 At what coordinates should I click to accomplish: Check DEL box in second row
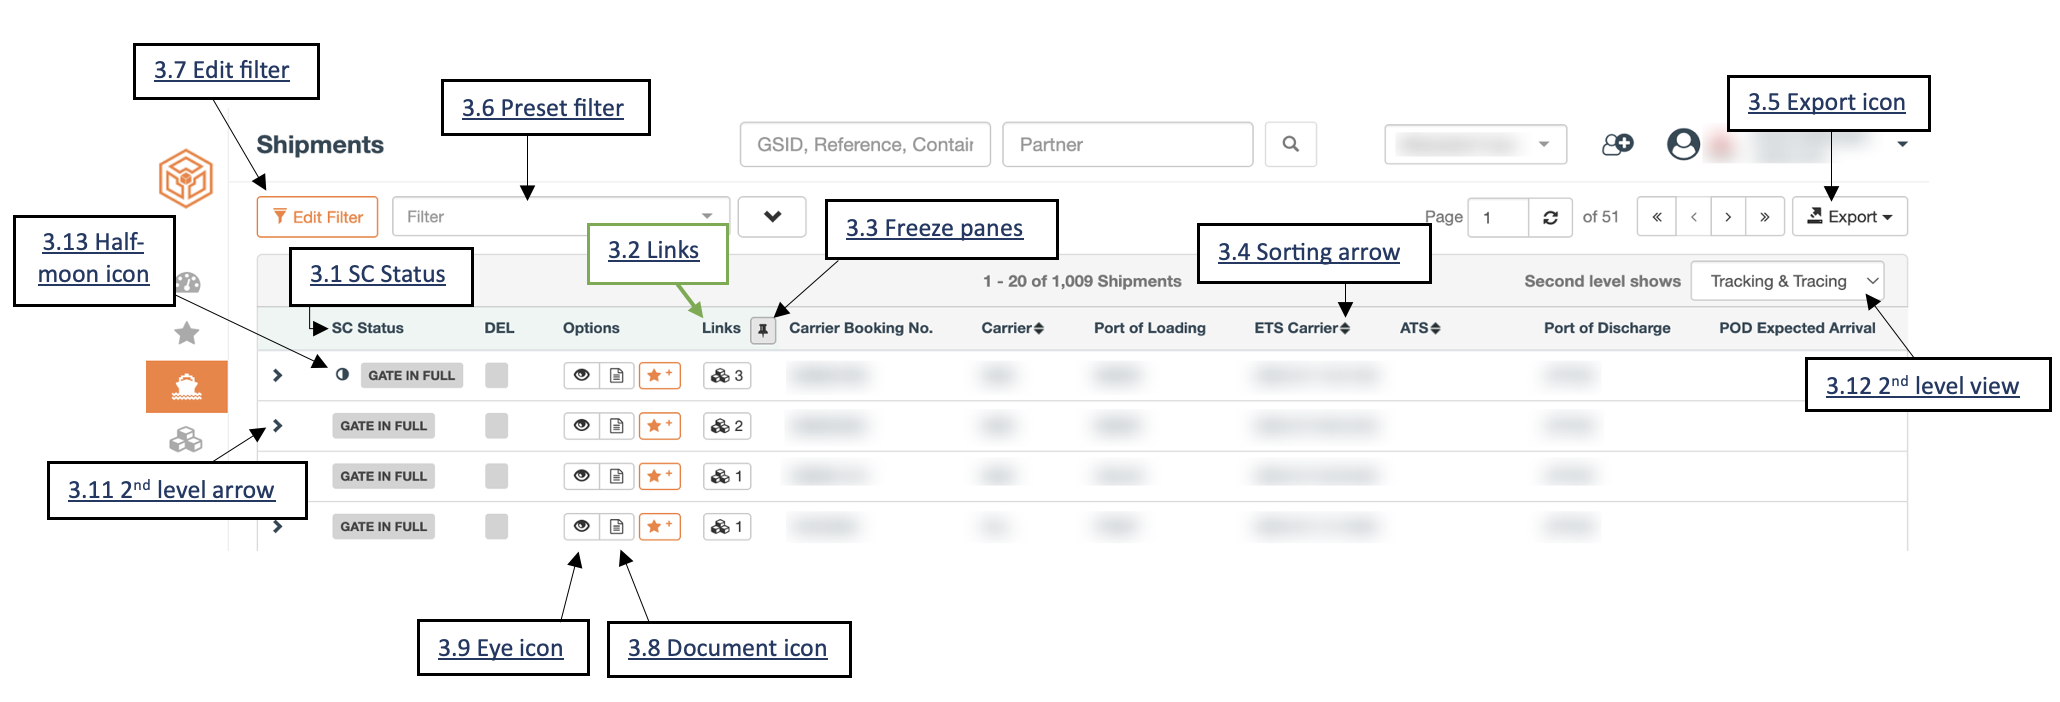click(496, 426)
